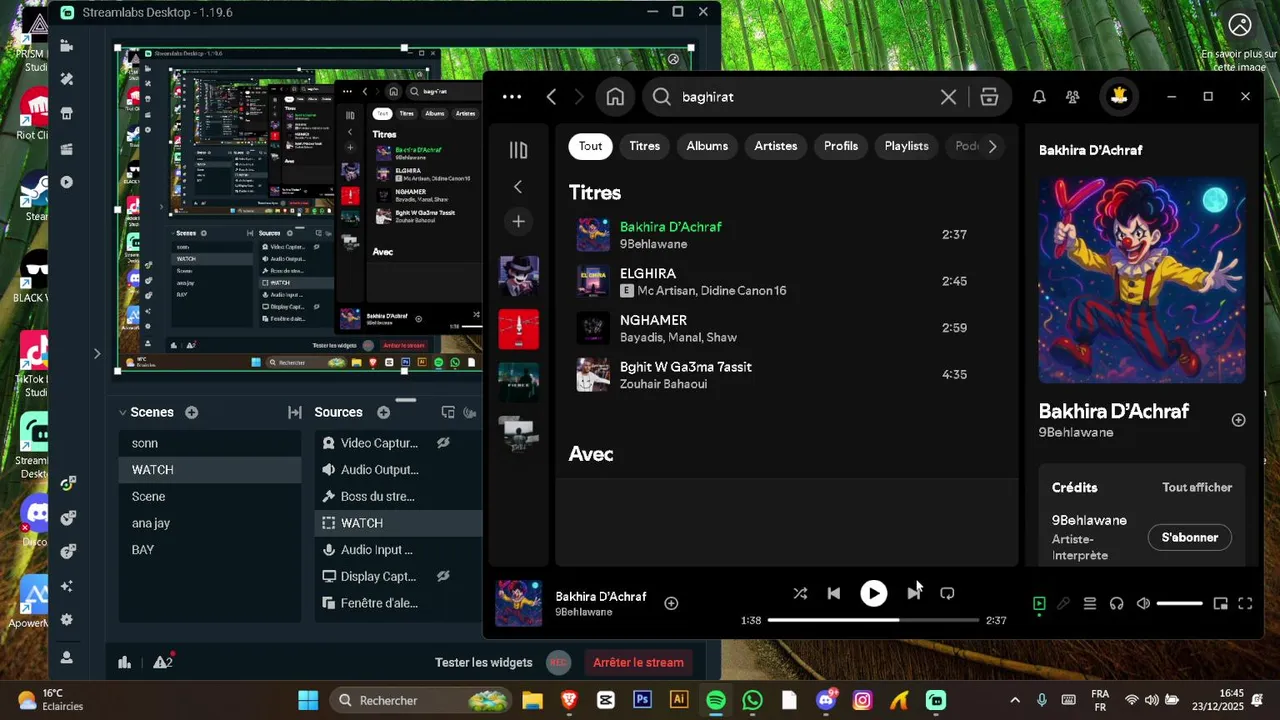The image size is (1280, 720).
Task: Open the red playlist thumbnail in Spotify sidebar
Action: tap(519, 329)
